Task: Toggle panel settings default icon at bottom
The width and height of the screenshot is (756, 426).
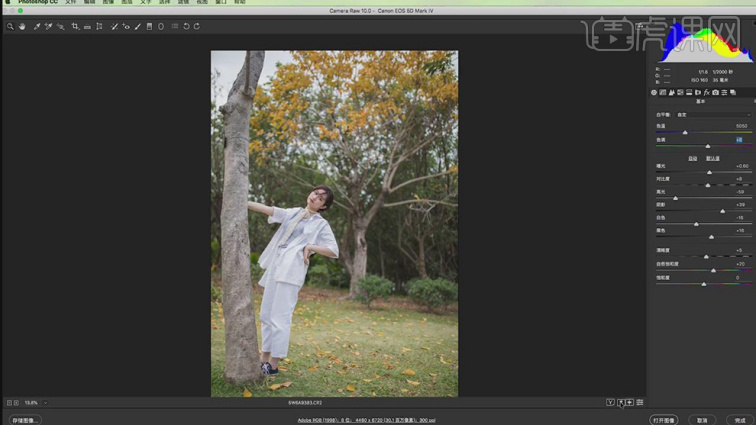Action: point(640,402)
